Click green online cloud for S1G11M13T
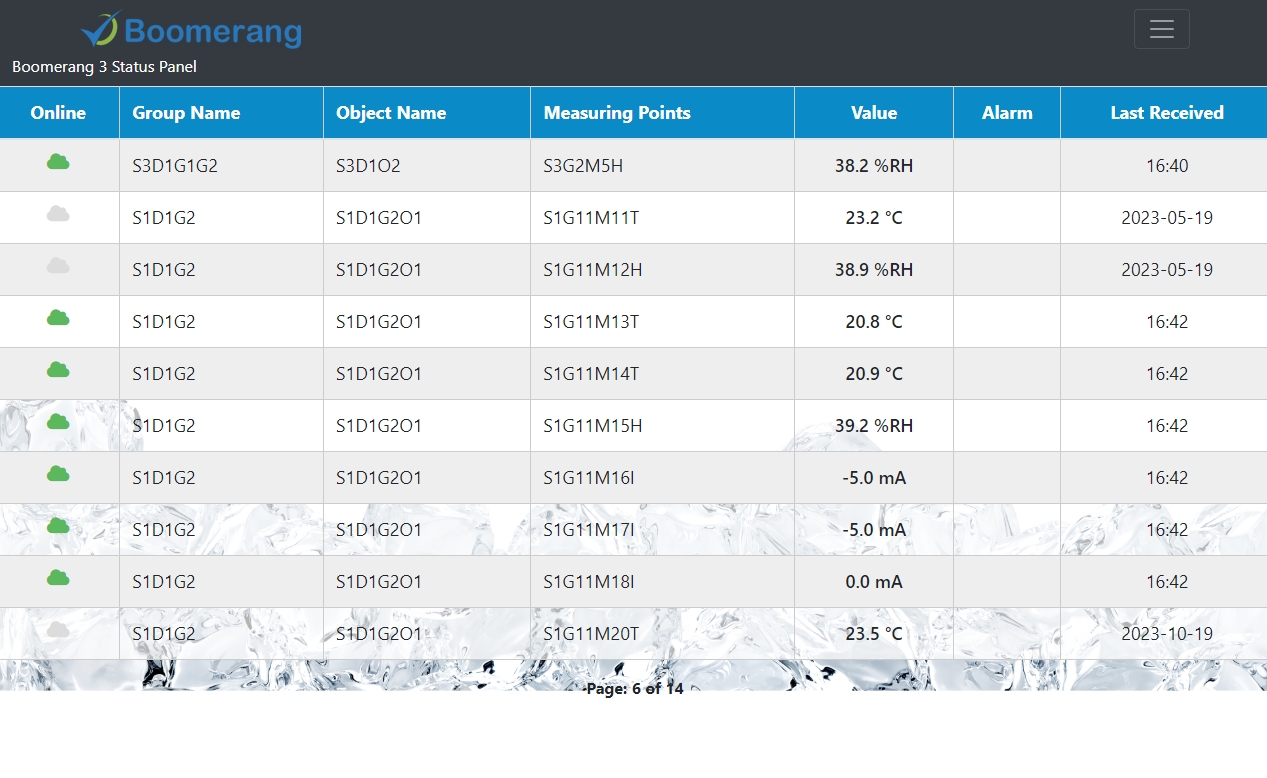 click(x=58, y=318)
